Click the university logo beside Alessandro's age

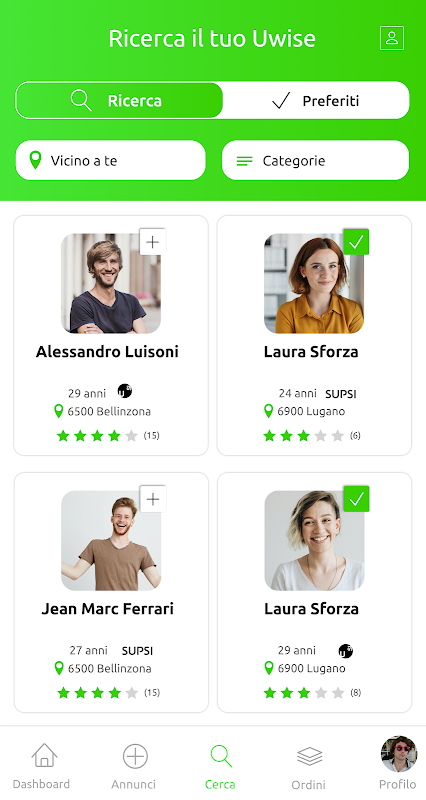[124, 391]
